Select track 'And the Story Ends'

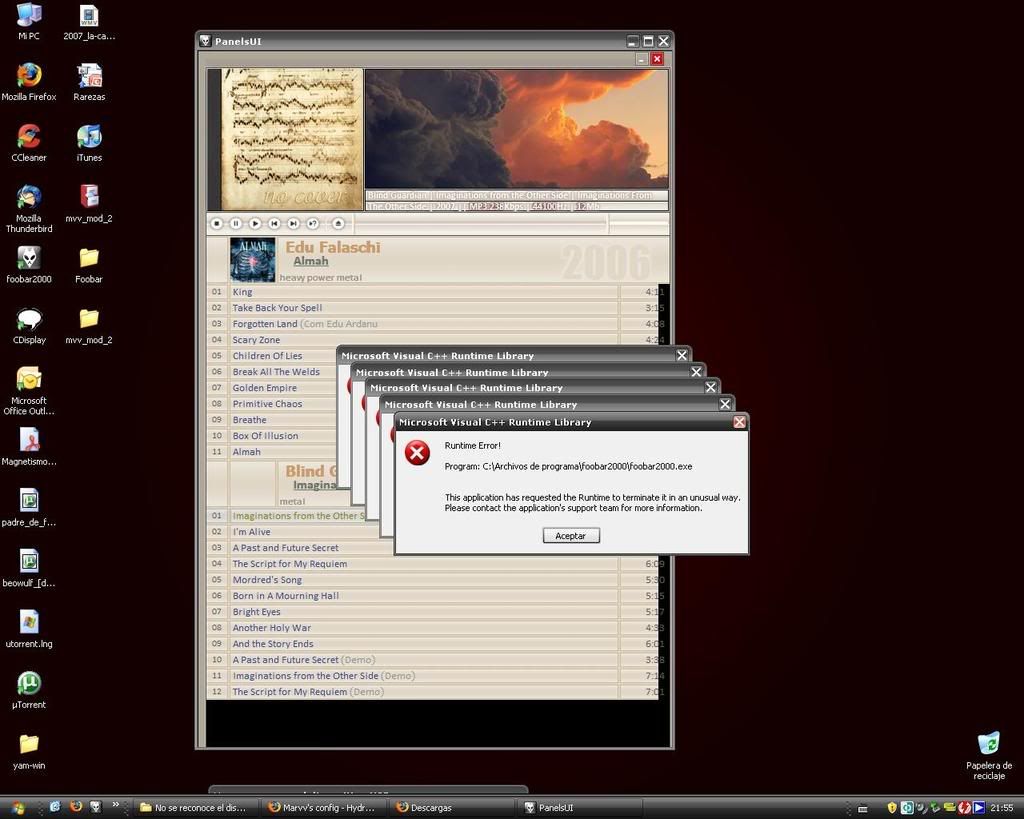click(436, 644)
